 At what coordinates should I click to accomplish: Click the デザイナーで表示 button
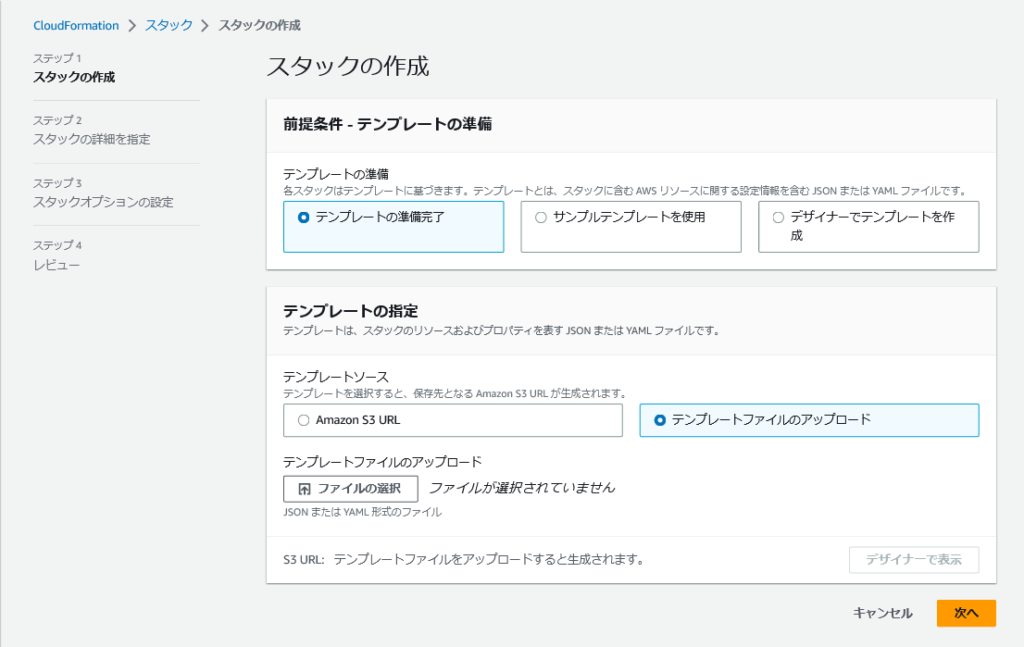click(913, 559)
